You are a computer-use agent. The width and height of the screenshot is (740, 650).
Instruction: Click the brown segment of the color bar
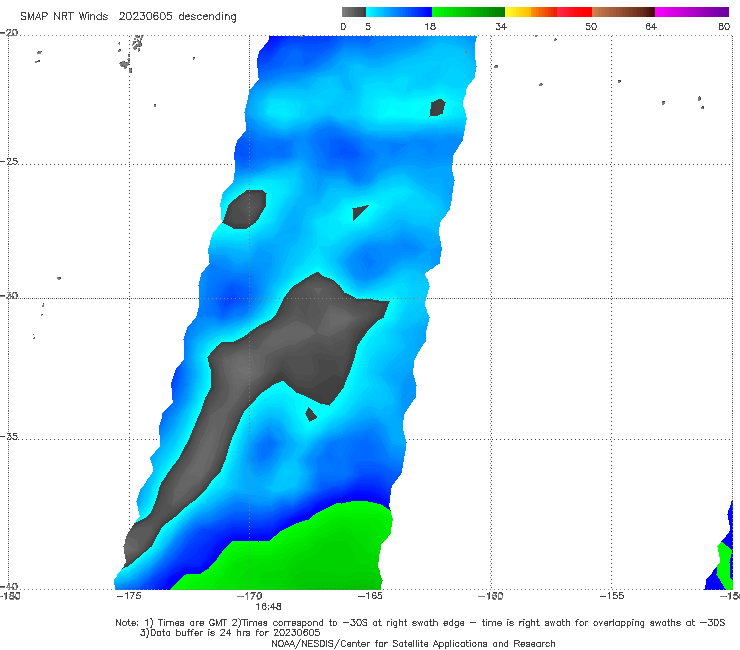[x=623, y=12]
